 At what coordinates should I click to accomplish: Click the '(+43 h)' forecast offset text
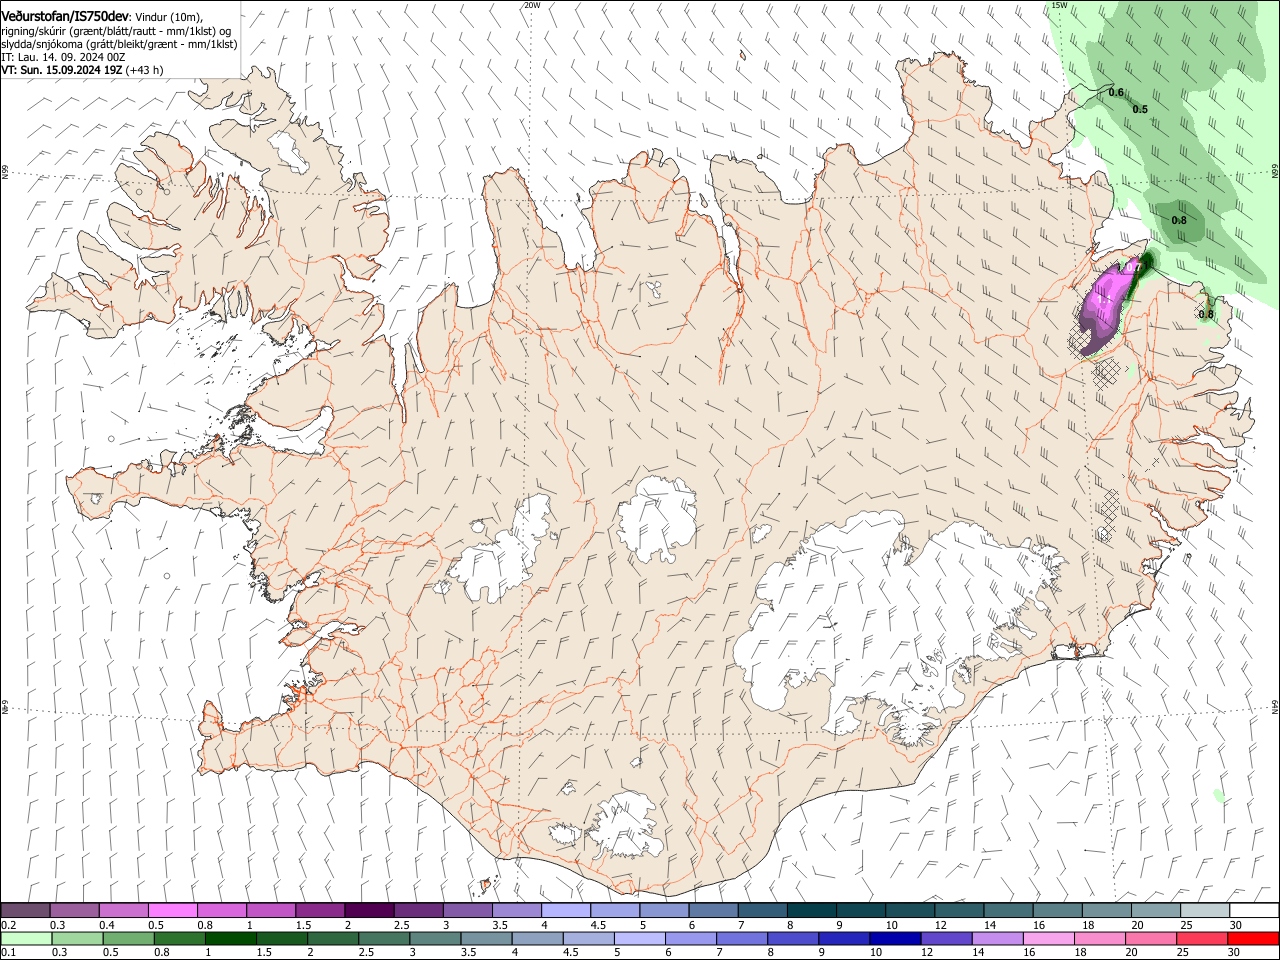coord(144,71)
